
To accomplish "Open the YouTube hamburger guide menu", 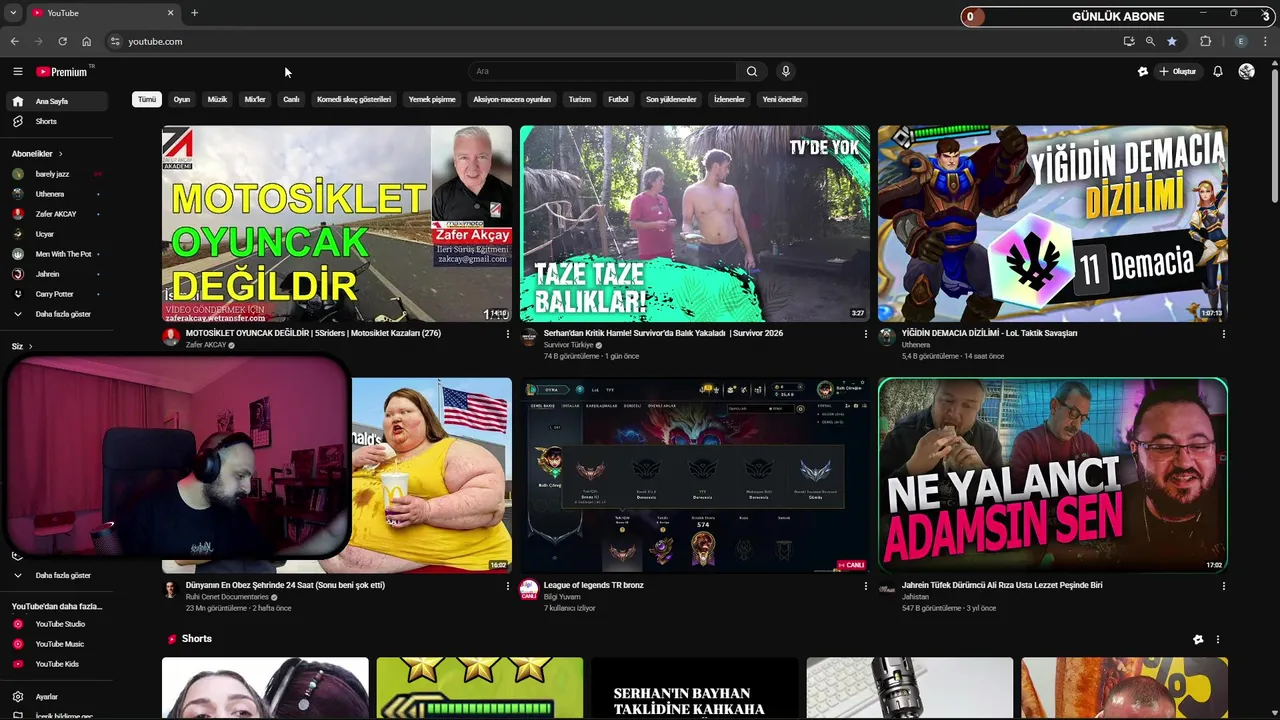I will [17, 71].
